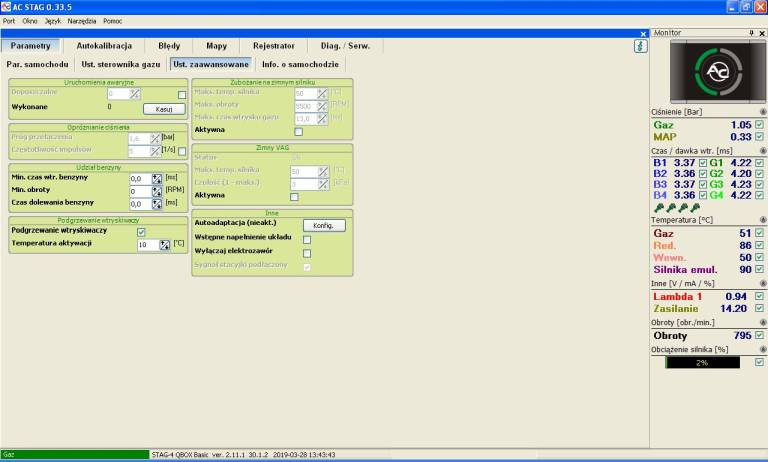Check Wstępne napełnienie układu

[x=307, y=240]
